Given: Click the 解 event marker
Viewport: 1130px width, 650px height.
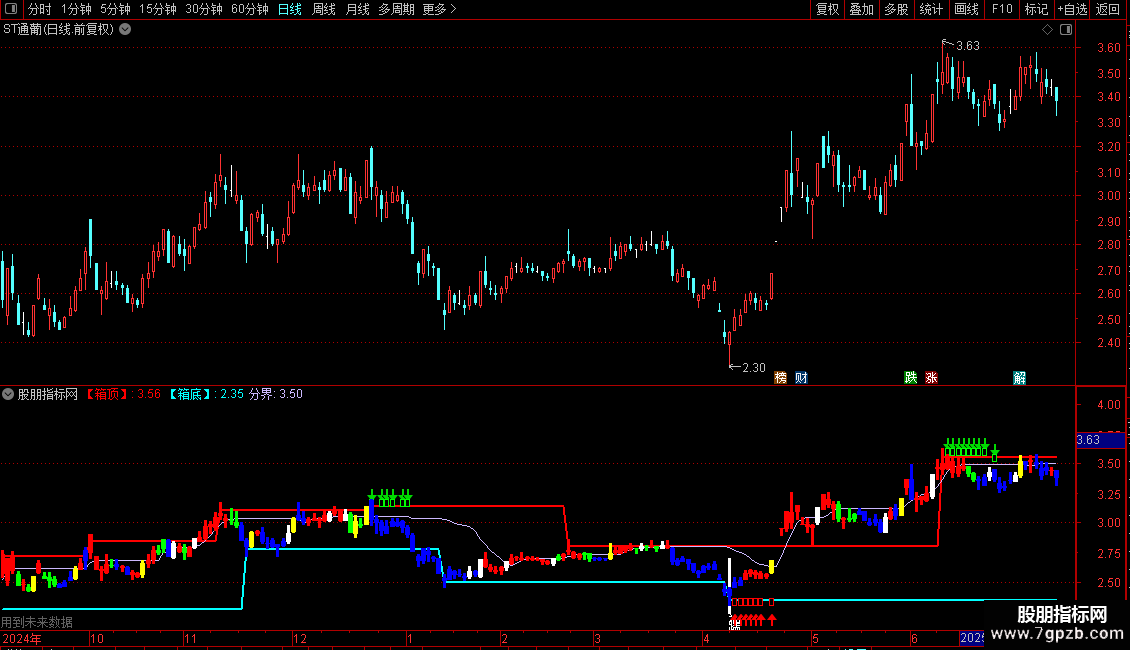Looking at the screenshot, I should (1020, 378).
